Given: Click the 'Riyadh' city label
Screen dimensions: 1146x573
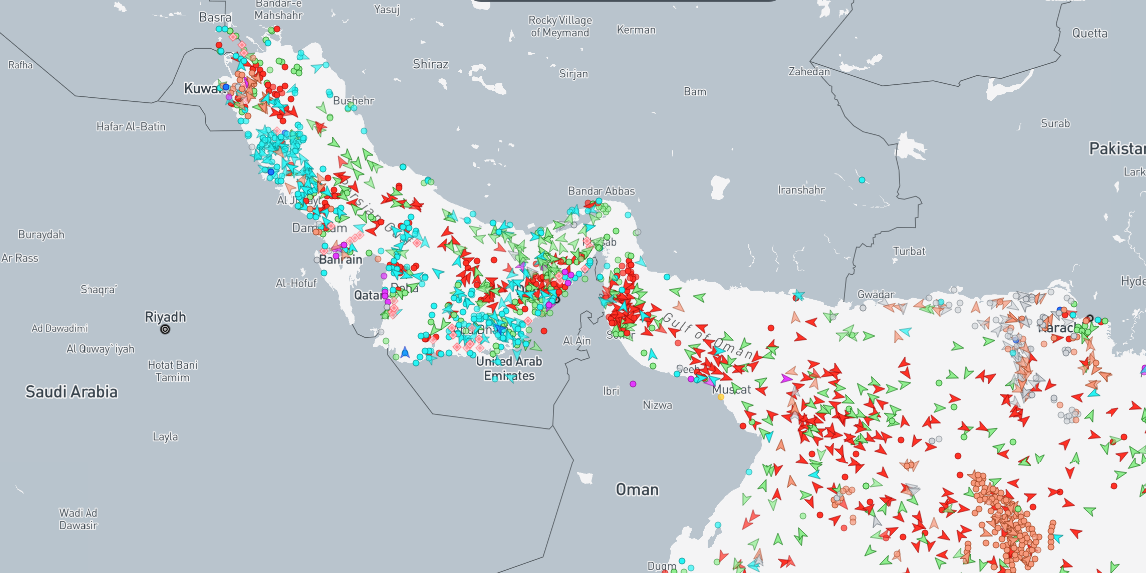Looking at the screenshot, I should [165, 316].
